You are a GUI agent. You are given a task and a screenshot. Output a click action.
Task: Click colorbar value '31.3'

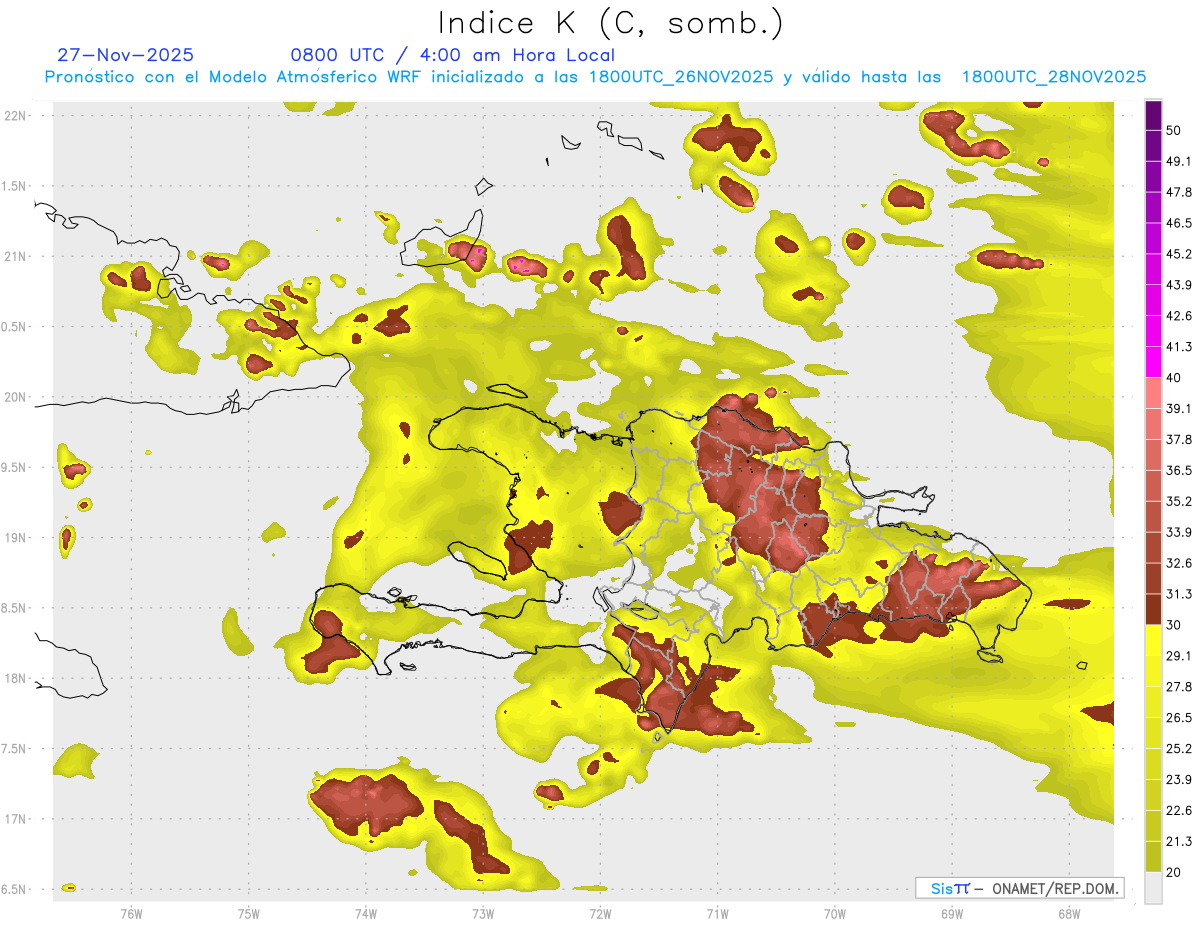(1179, 594)
